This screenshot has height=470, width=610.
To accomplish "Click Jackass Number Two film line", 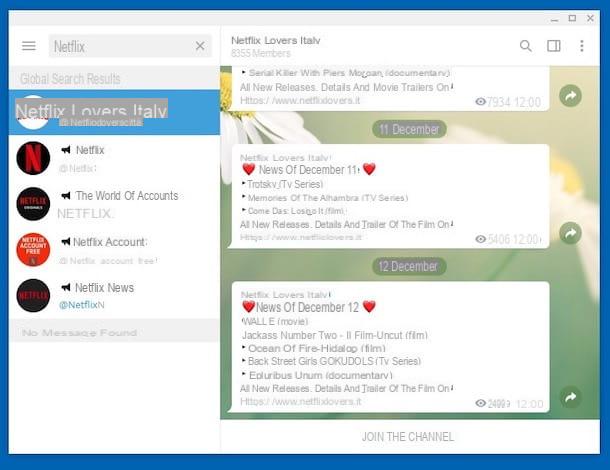I will coord(335,335).
